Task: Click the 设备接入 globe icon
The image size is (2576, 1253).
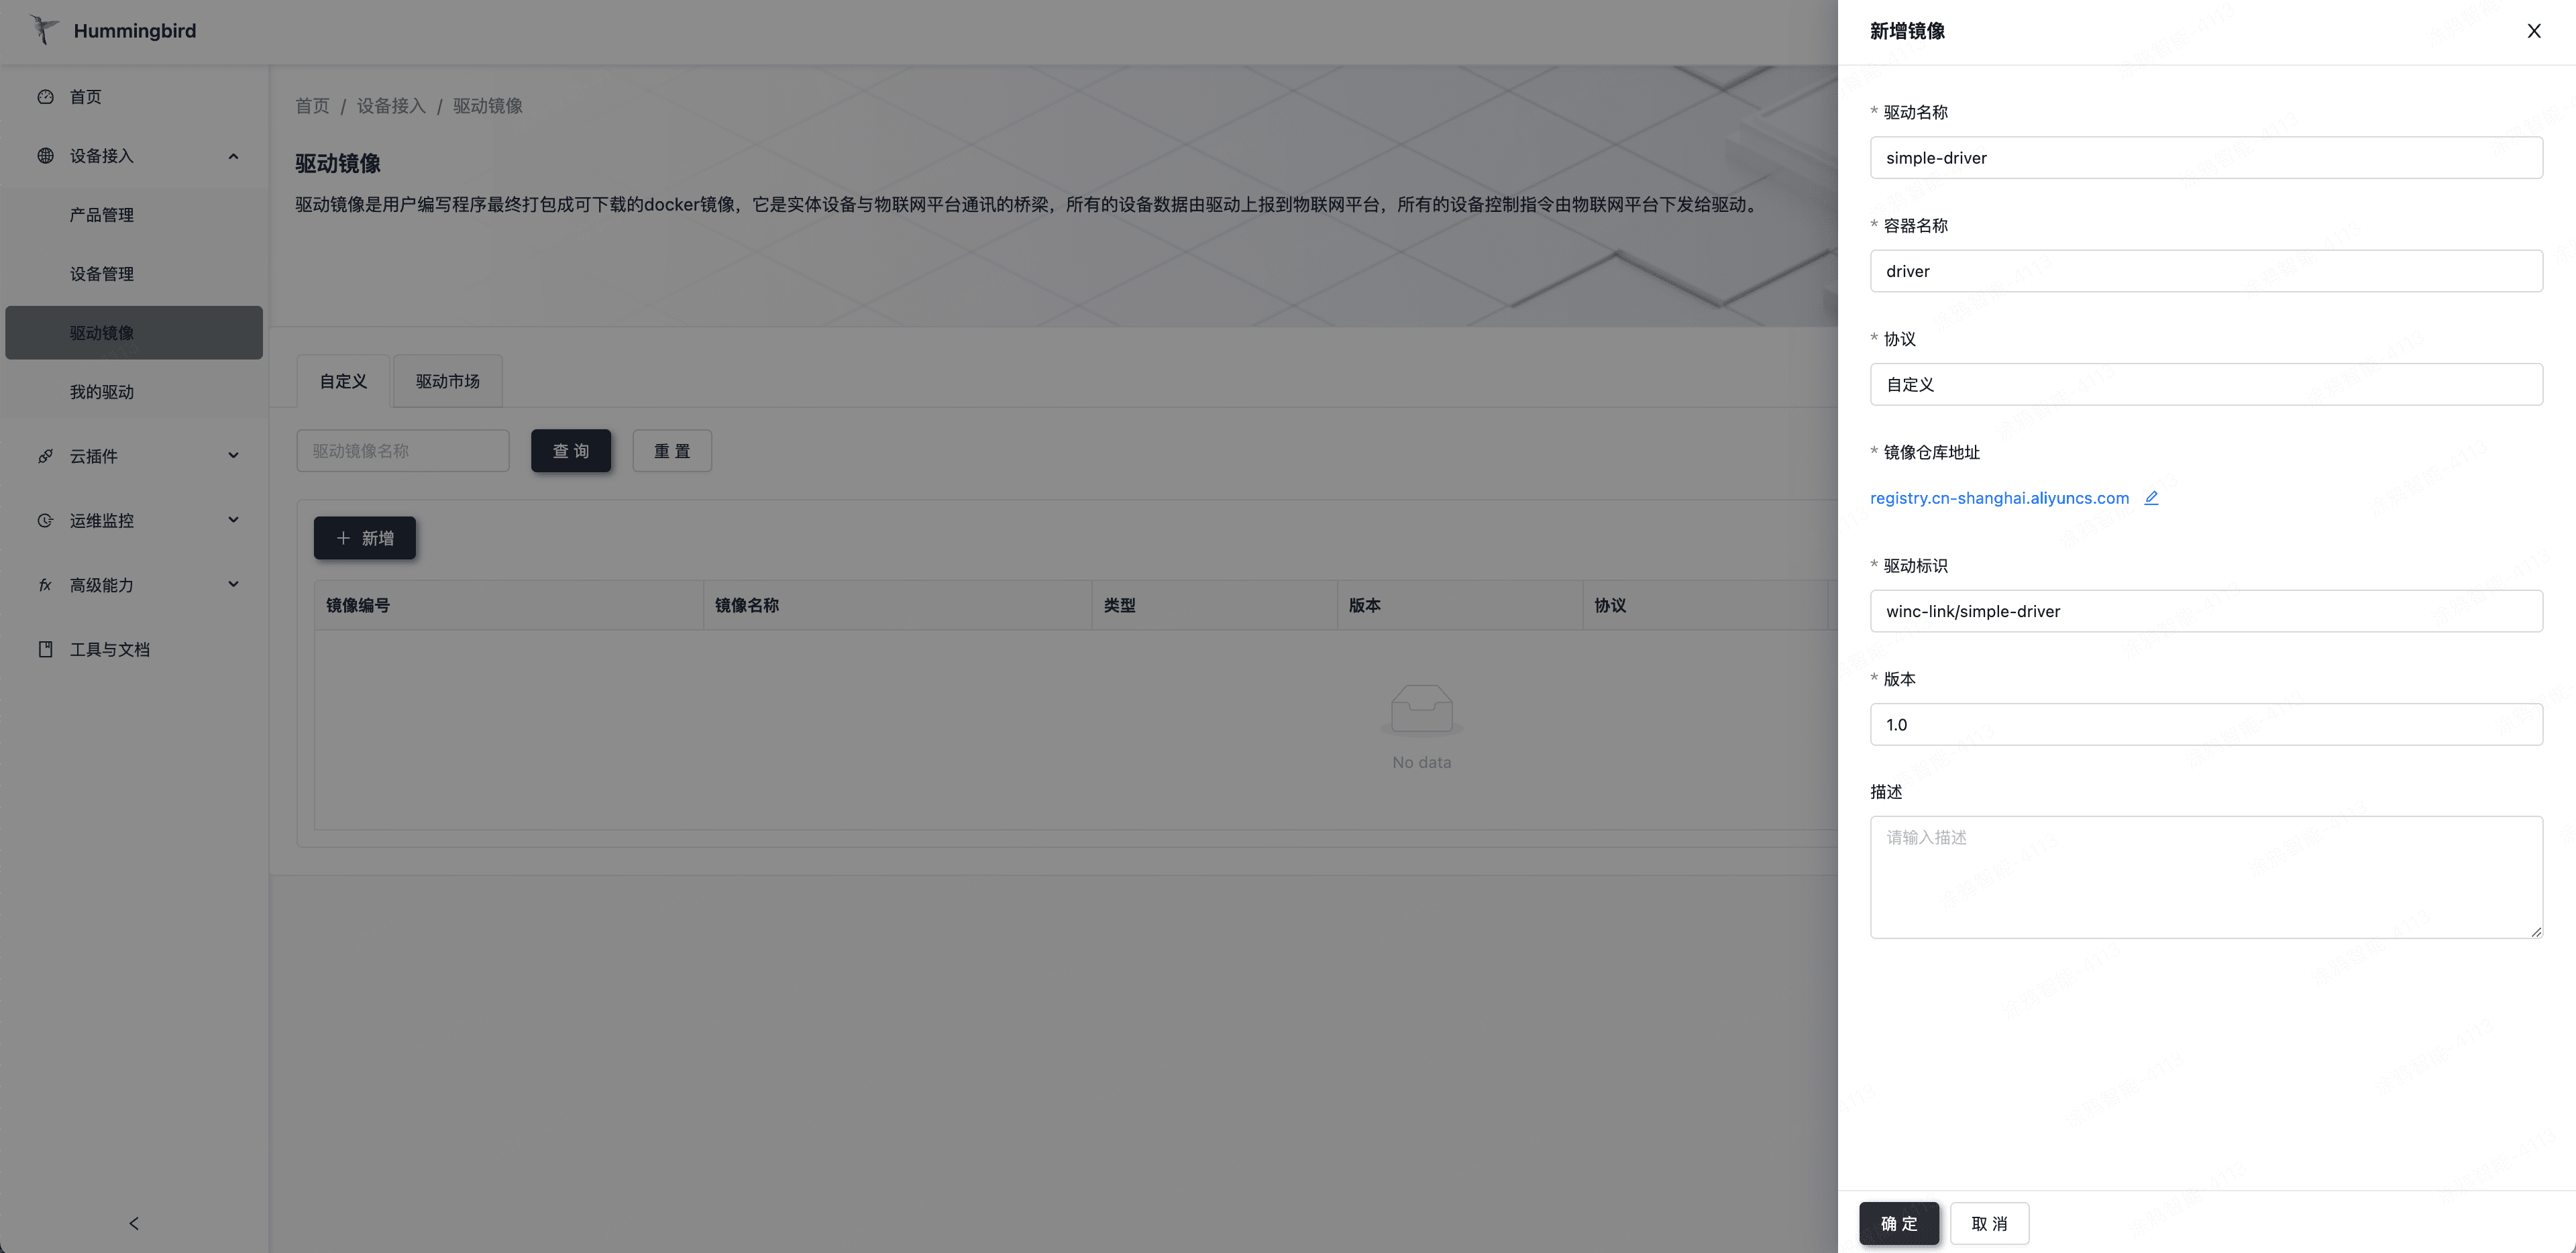Action: pos(45,156)
